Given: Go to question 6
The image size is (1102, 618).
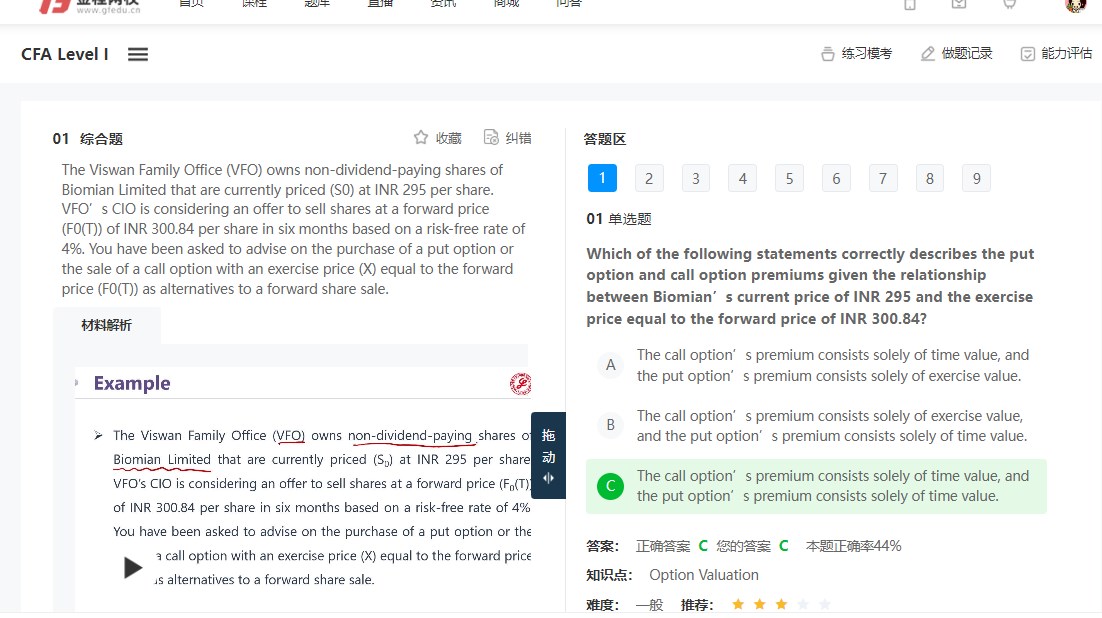Looking at the screenshot, I should tap(836, 179).
